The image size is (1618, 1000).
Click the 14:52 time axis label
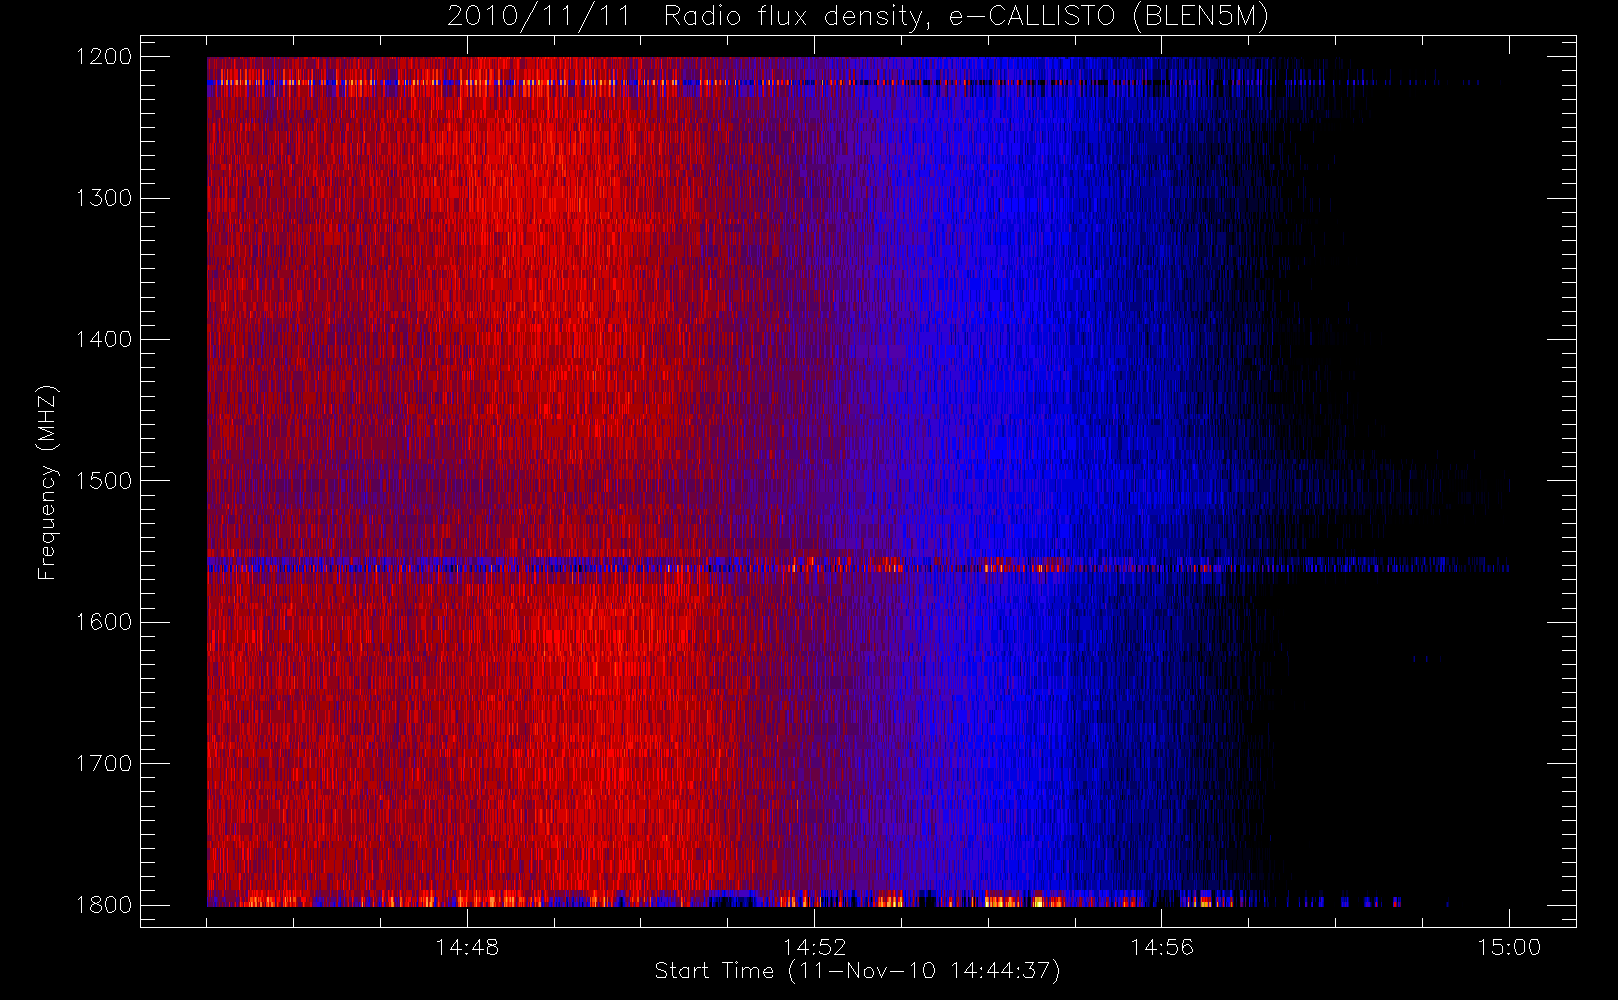[814, 947]
